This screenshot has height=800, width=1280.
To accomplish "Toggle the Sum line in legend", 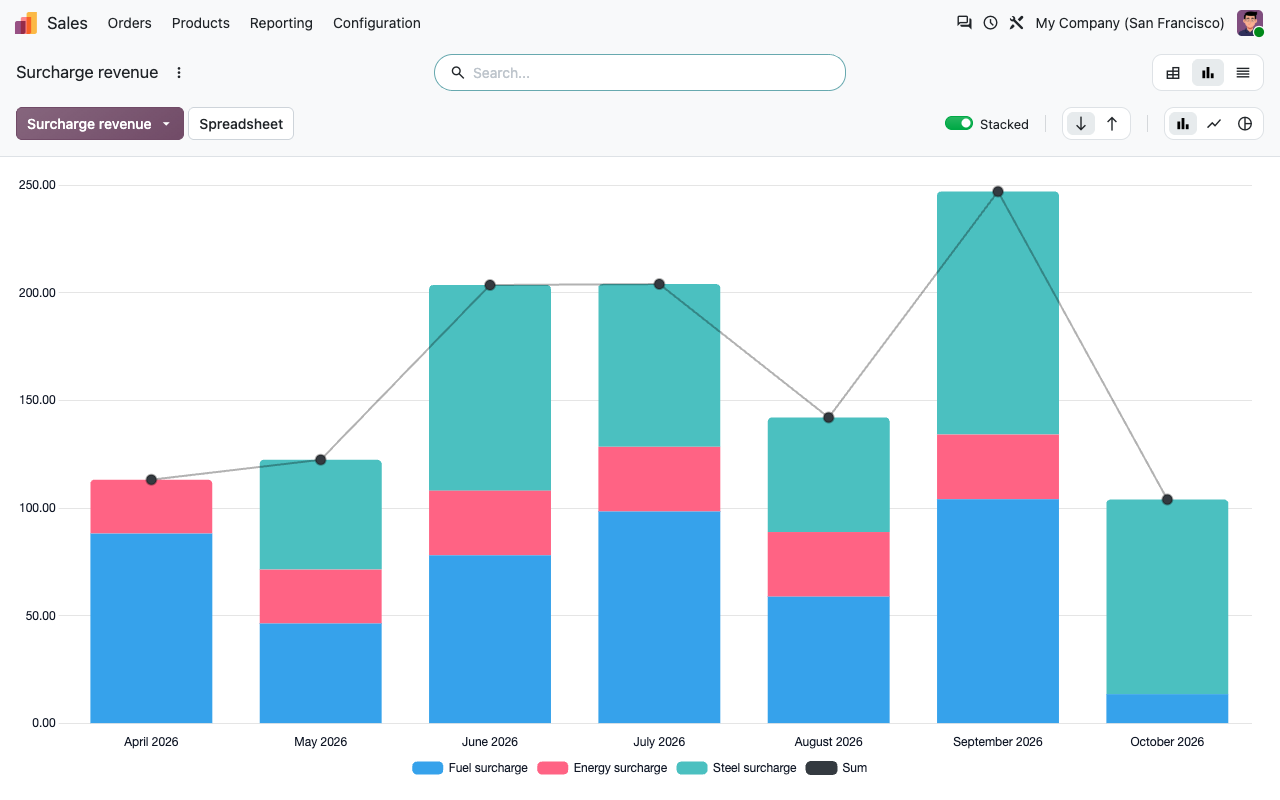I will tap(837, 768).
